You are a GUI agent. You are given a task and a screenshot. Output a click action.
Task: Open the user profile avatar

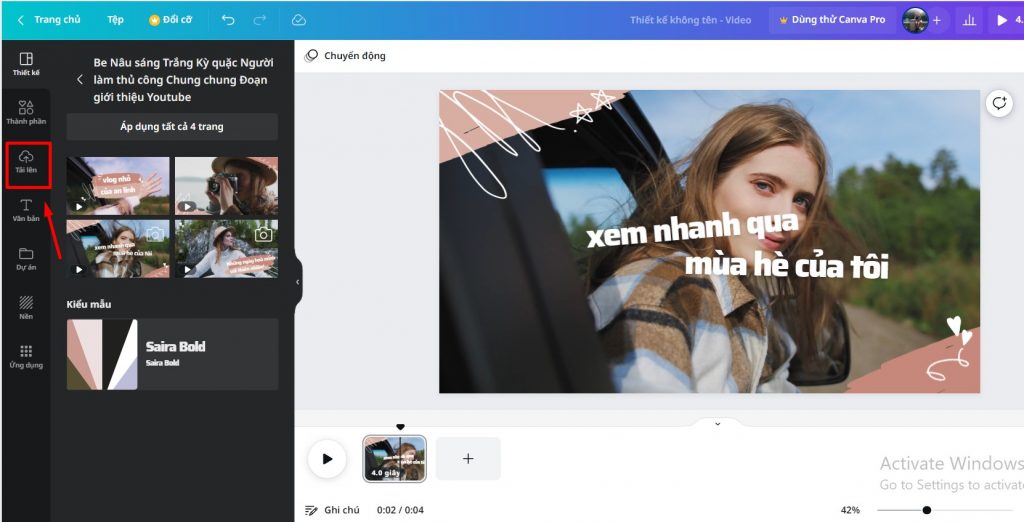[914, 20]
